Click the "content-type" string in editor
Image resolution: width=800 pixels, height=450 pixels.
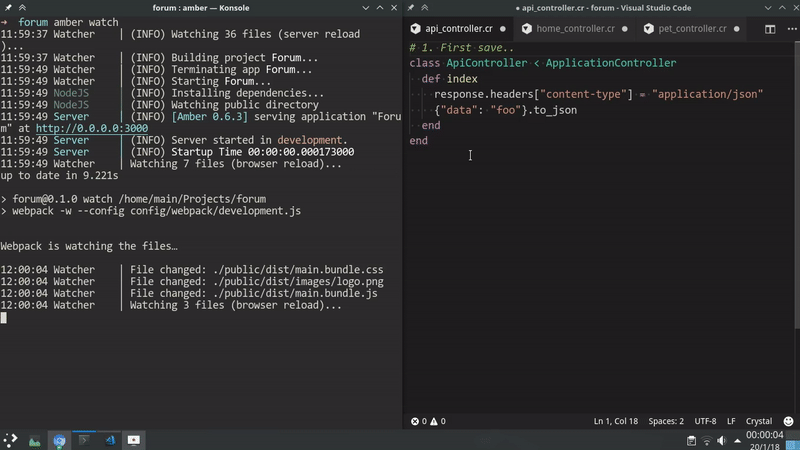click(586, 94)
